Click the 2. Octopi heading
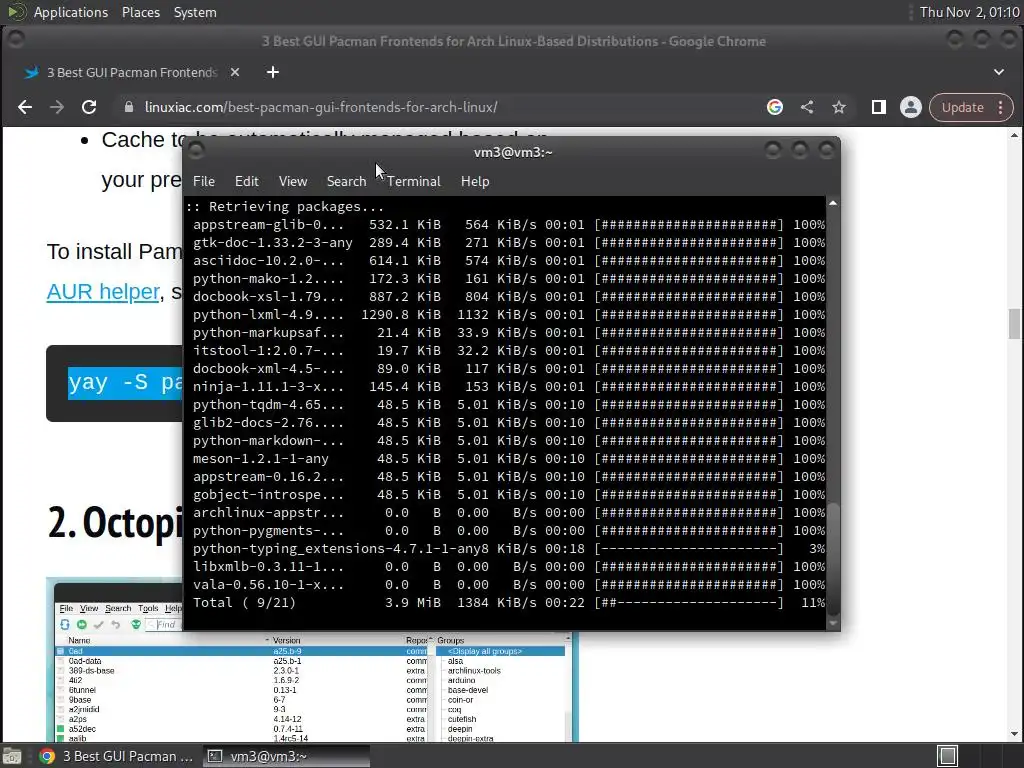This screenshot has width=1024, height=768. tap(114, 522)
